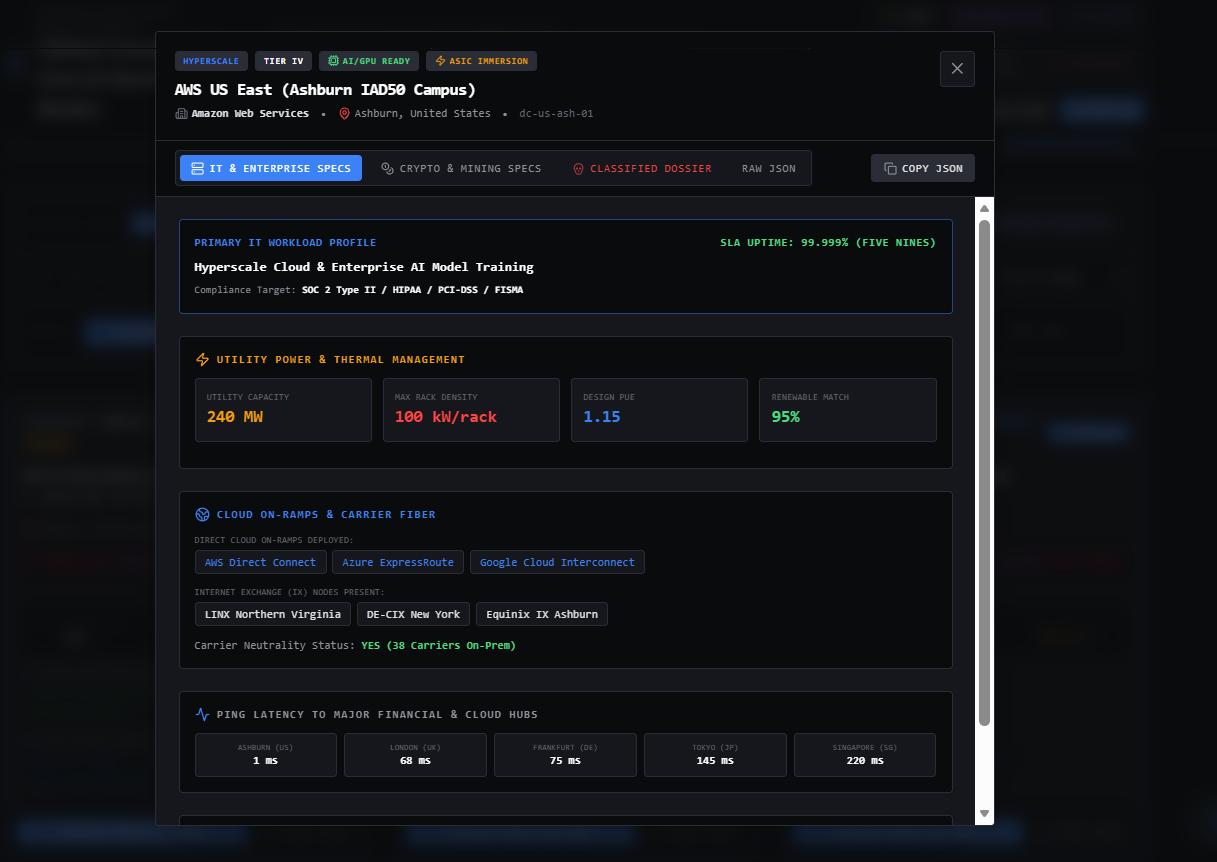Screen dimensions: 1217x862
Task: Select the AWS Direct Connect chip
Action: coord(260,562)
